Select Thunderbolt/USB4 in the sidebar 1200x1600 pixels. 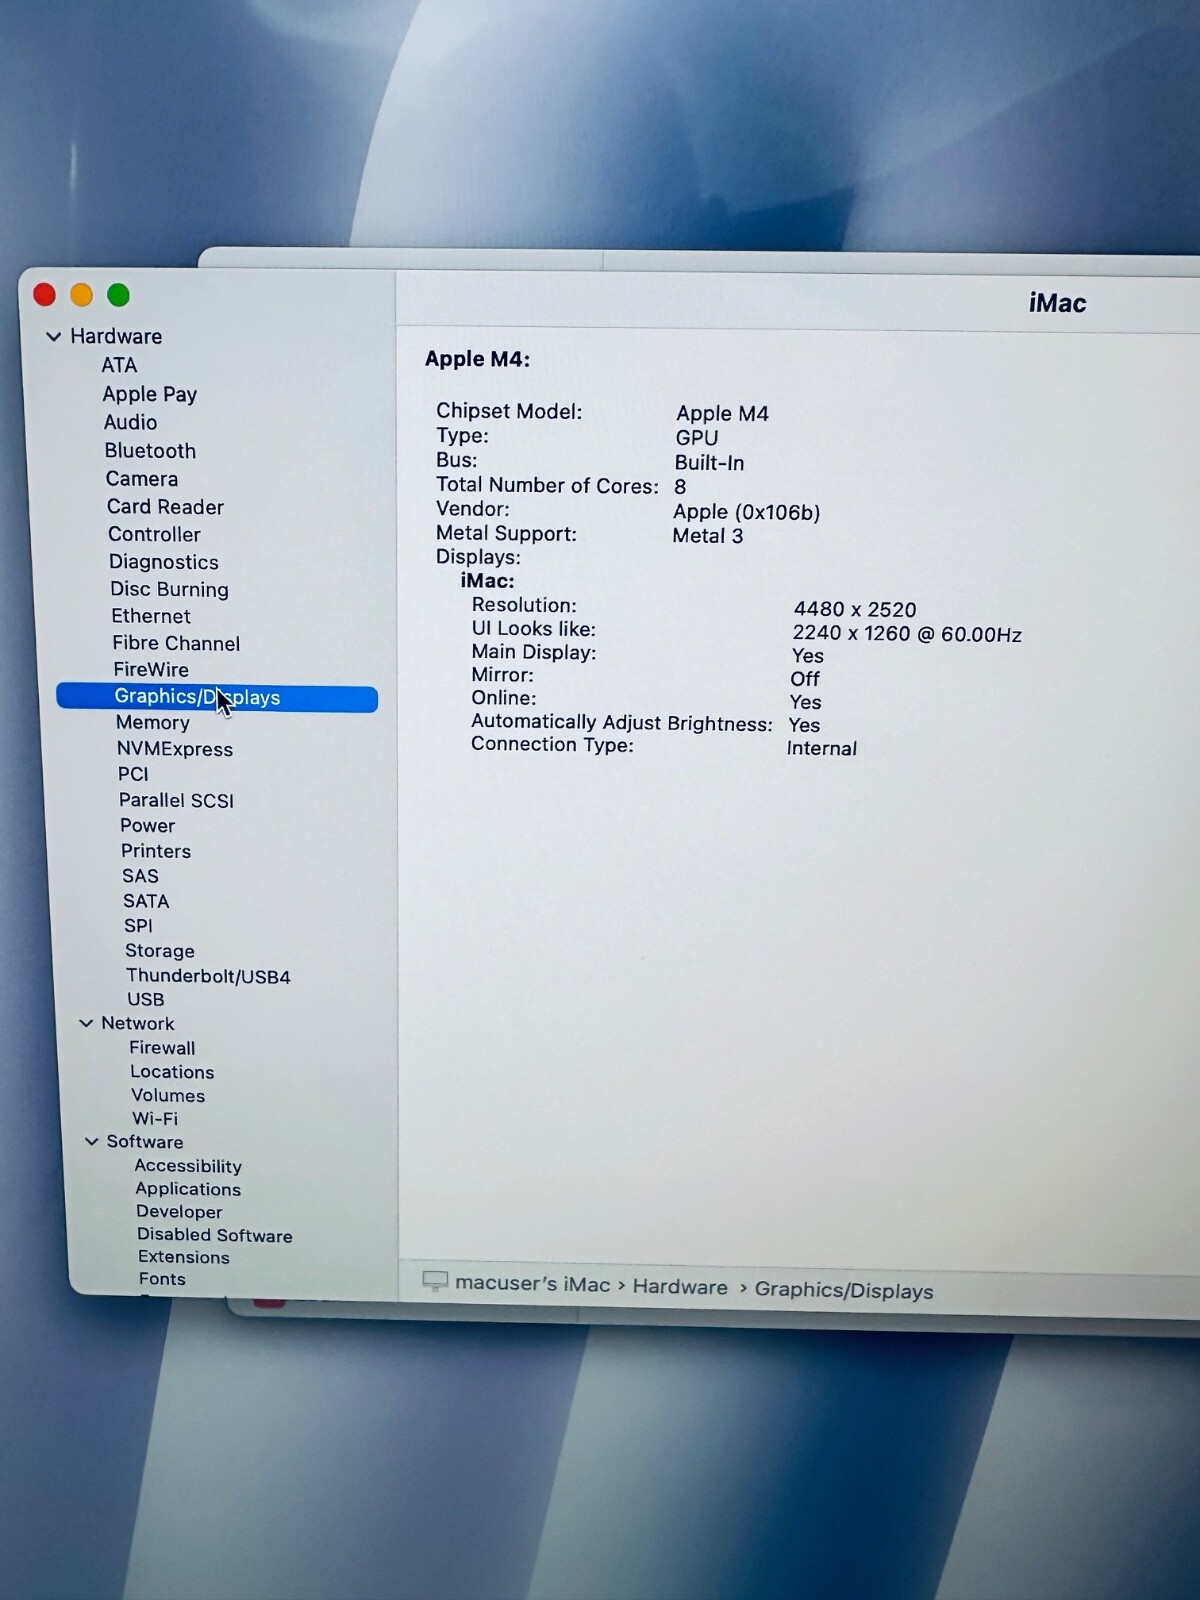tap(208, 976)
